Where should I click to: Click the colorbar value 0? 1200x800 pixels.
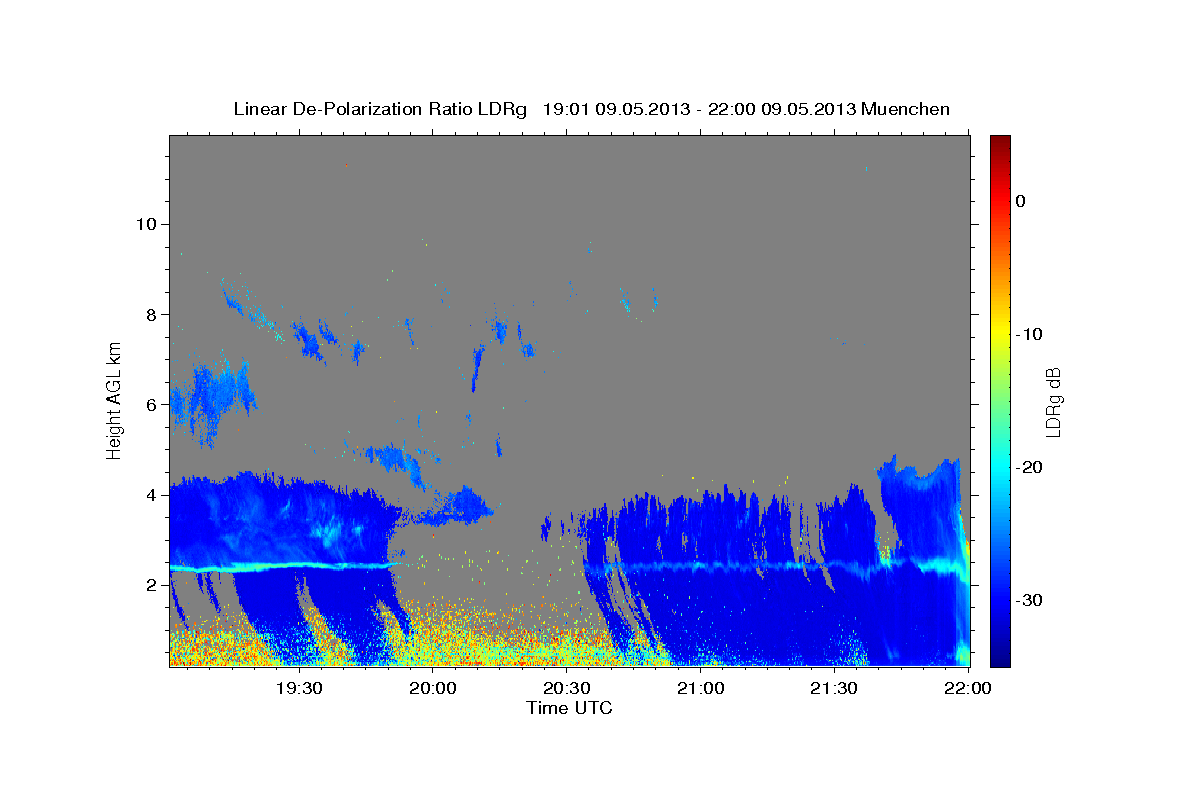1020,201
